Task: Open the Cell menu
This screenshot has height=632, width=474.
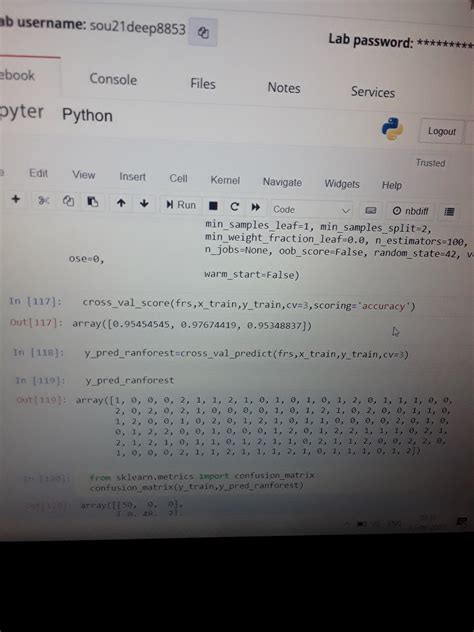Action: 178,179
